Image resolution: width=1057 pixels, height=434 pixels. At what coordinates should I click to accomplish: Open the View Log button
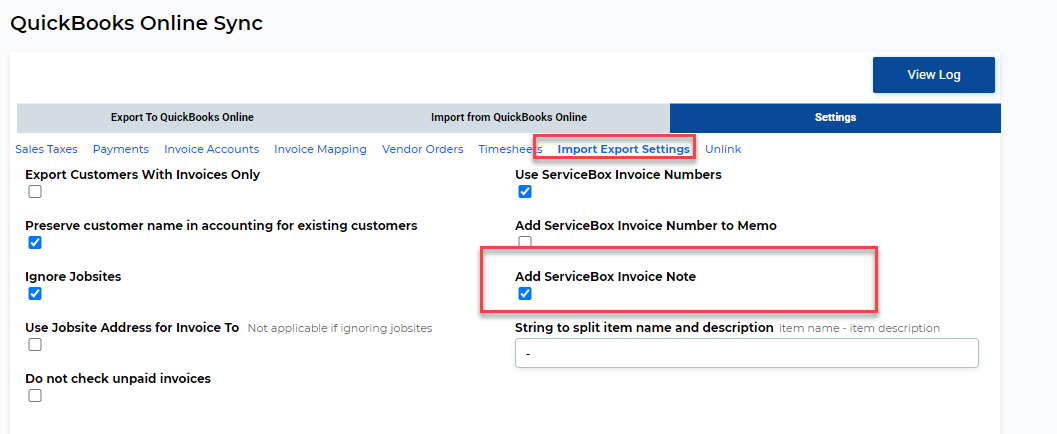point(934,75)
